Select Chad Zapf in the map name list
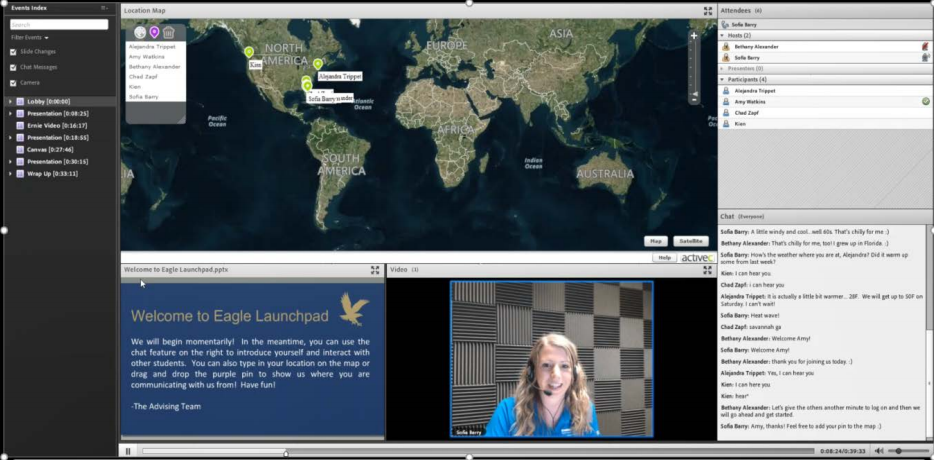Screen dimensions: 934x460 (143, 77)
